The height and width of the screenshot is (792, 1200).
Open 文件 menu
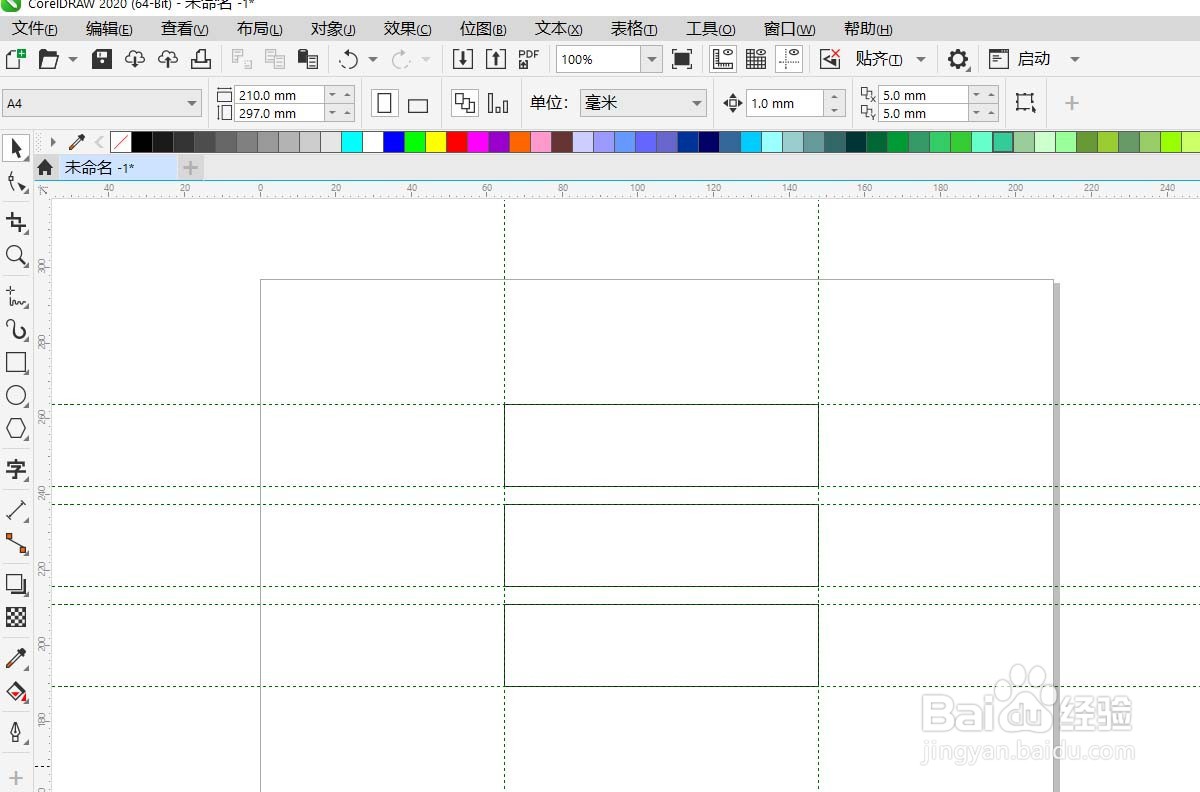[34, 29]
